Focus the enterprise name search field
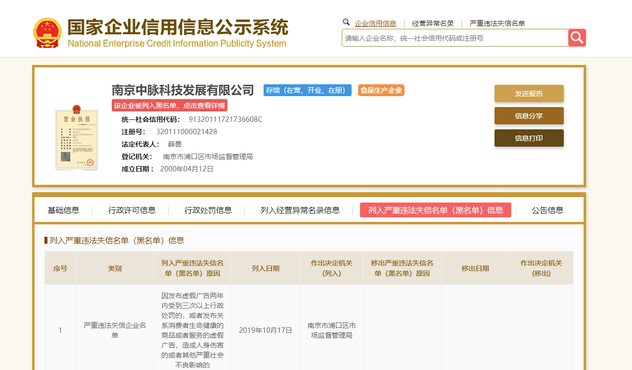The image size is (632, 370). (455, 38)
